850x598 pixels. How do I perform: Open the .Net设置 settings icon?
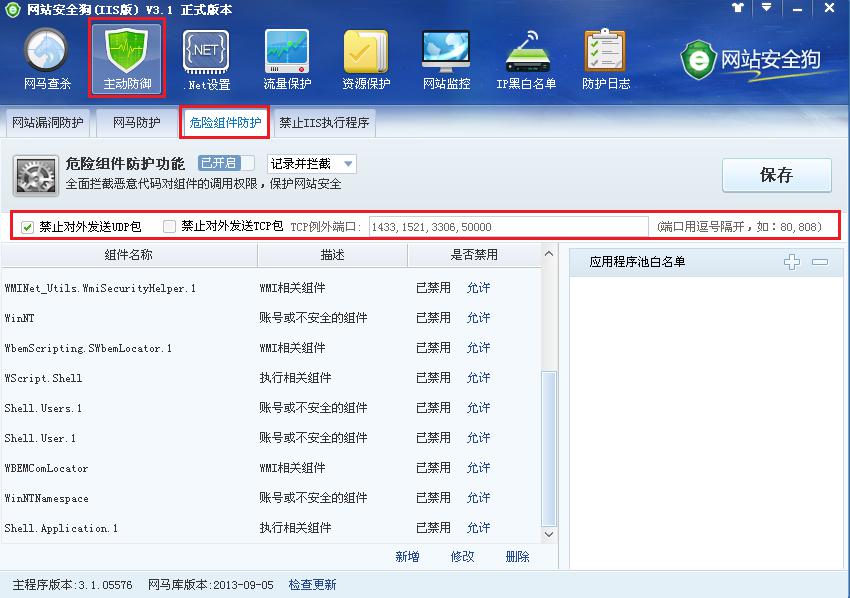click(206, 58)
